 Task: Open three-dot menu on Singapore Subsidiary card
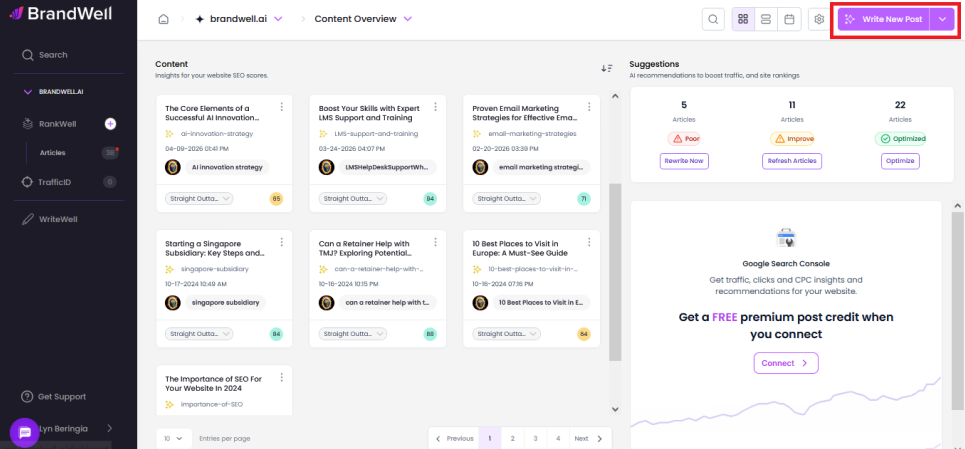point(282,242)
